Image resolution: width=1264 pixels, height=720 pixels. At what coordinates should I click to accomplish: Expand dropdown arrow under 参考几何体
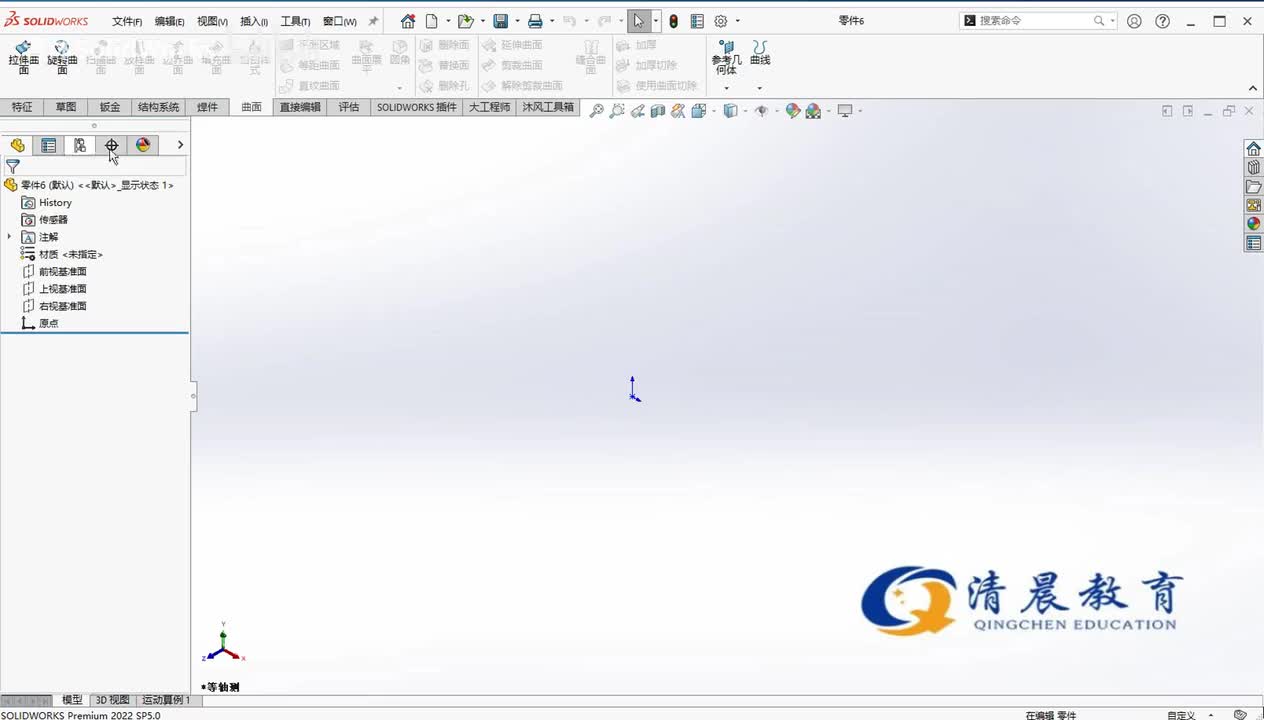coord(727,88)
